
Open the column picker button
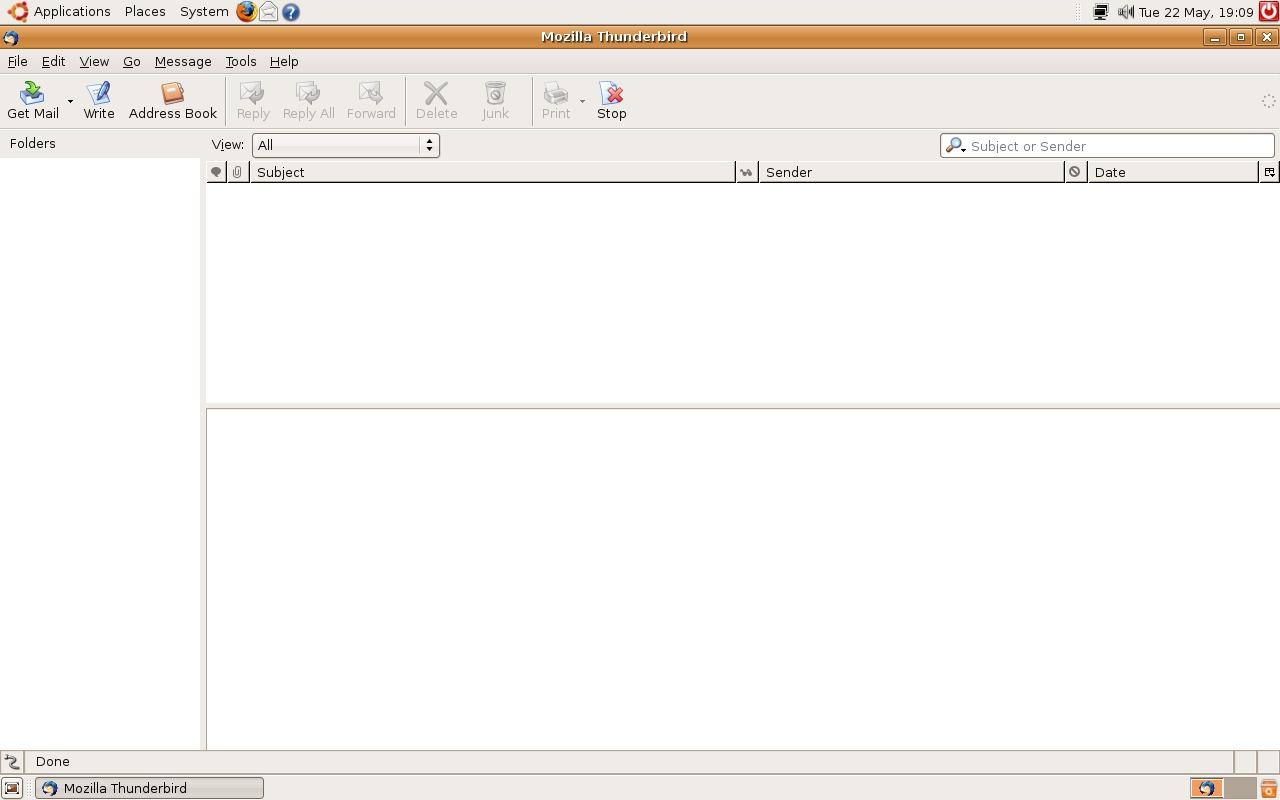pyautogui.click(x=1269, y=172)
